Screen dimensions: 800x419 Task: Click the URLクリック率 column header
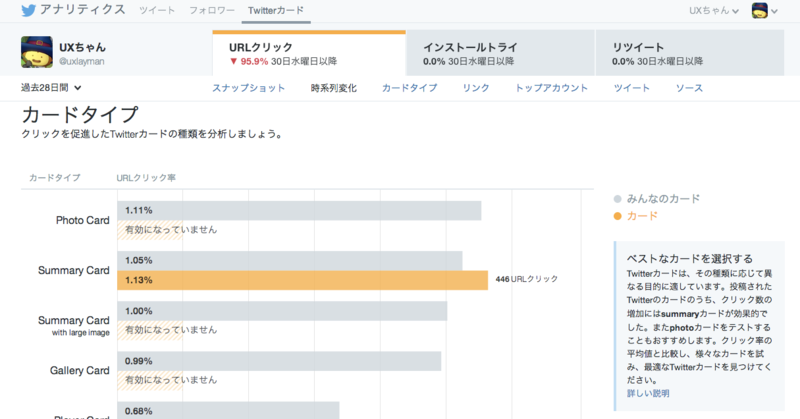pyautogui.click(x=146, y=178)
